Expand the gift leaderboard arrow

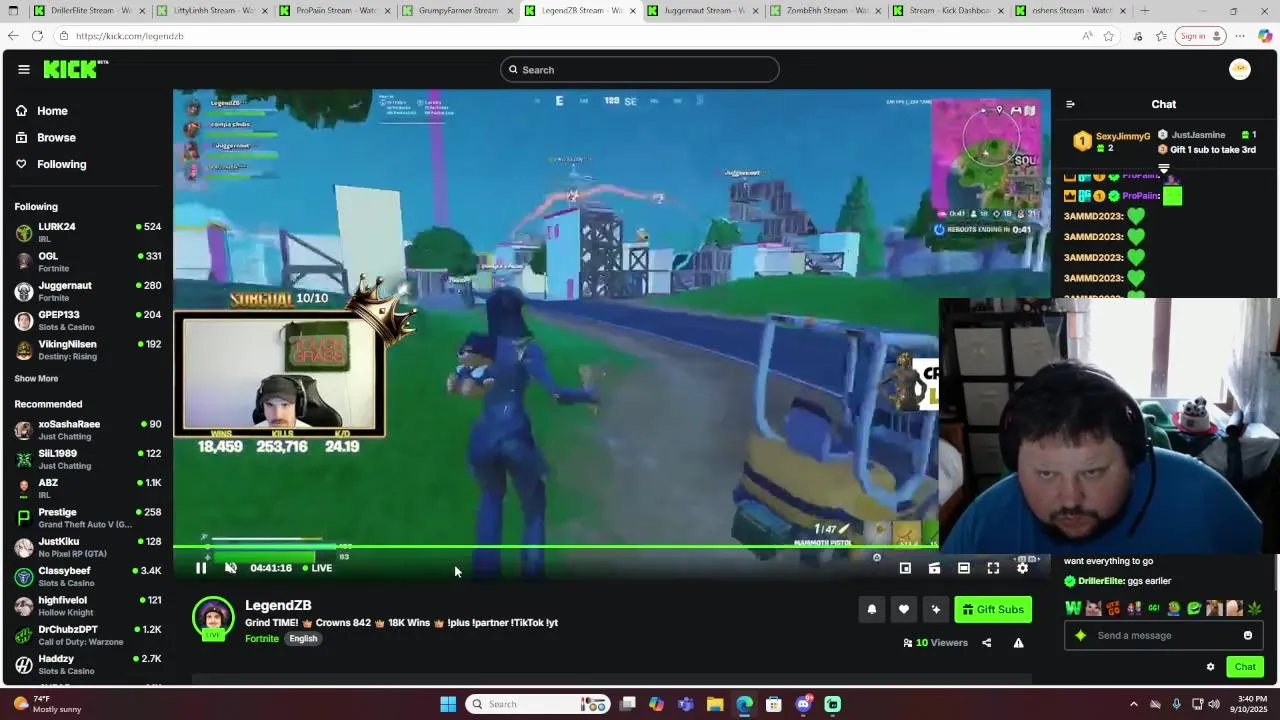(1164, 167)
